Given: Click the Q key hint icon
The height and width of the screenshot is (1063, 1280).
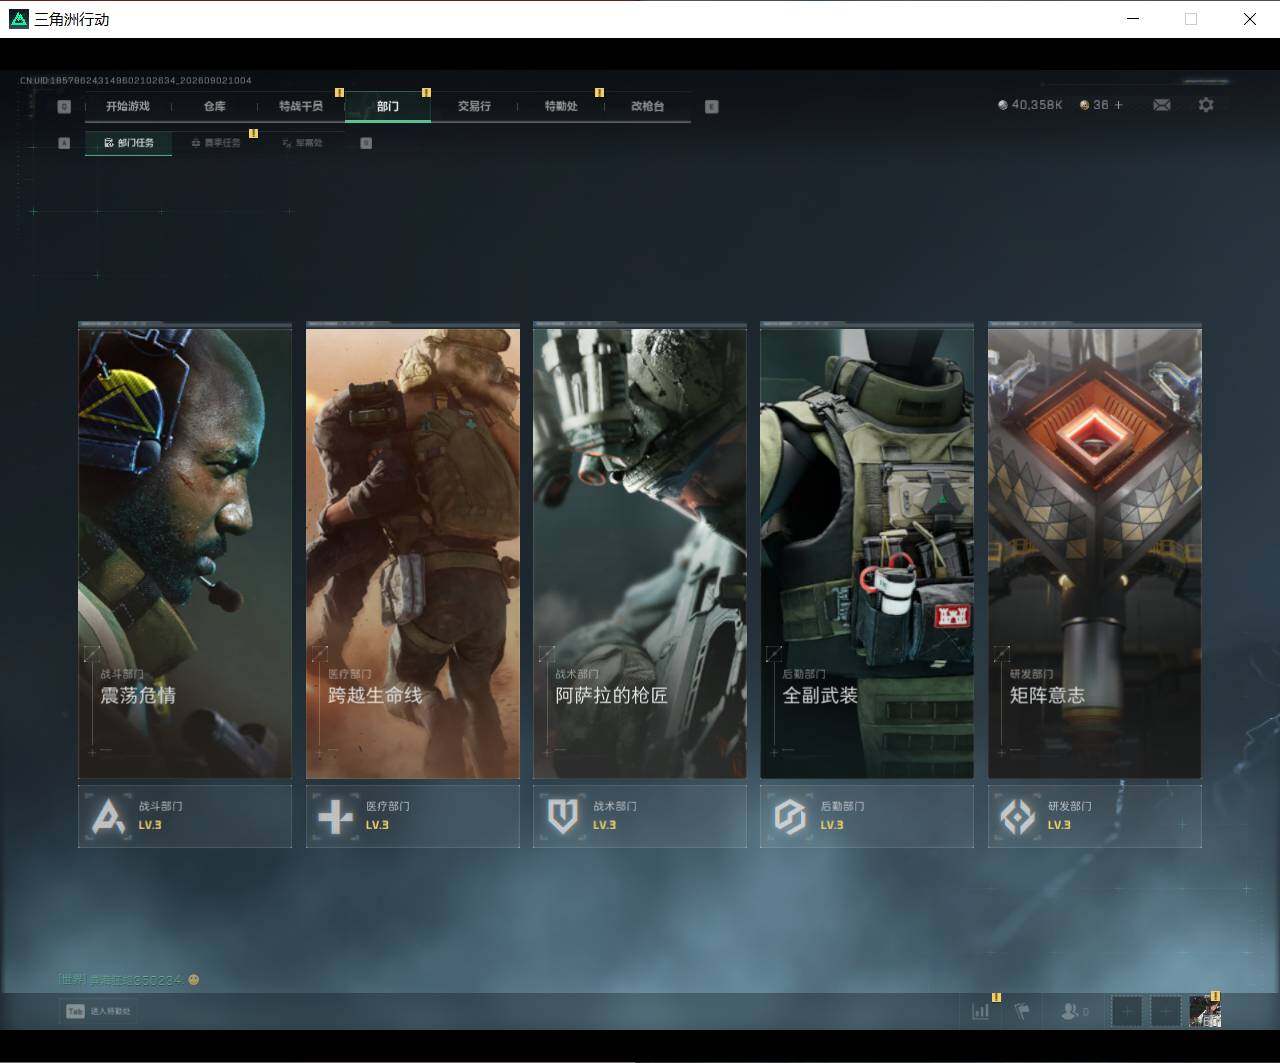Looking at the screenshot, I should pyautogui.click(x=64, y=107).
